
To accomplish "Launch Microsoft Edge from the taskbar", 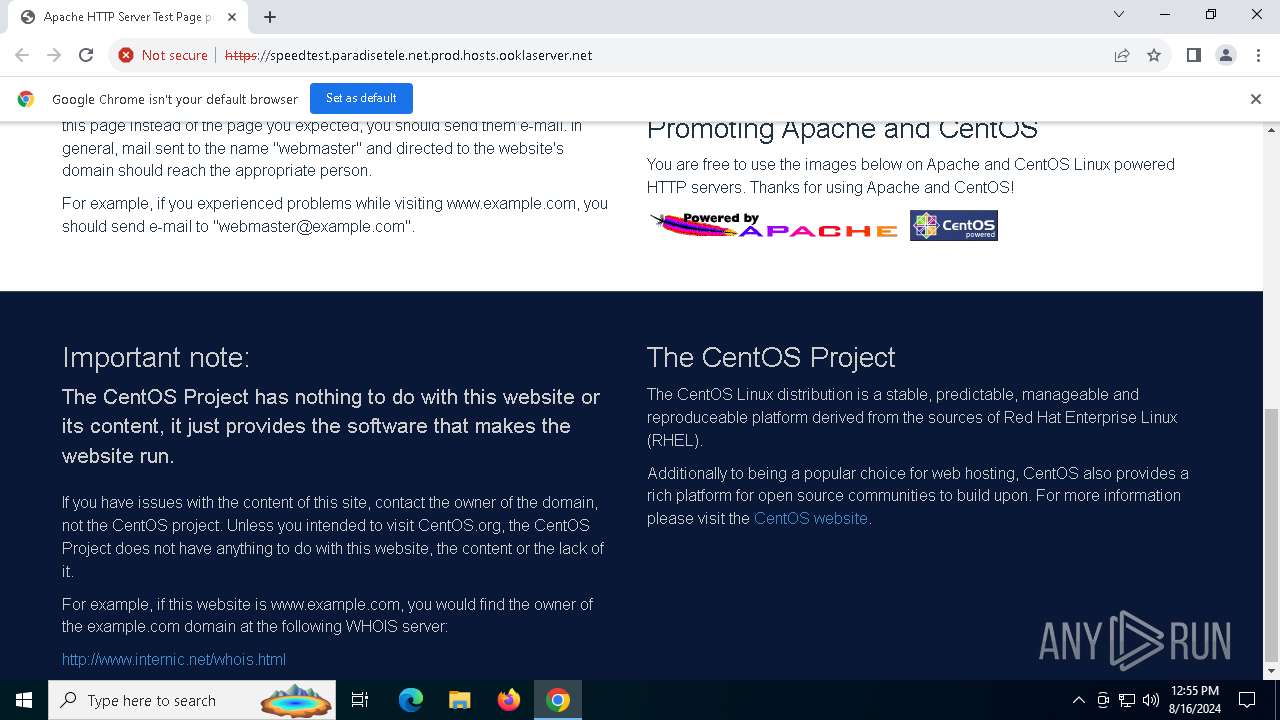I will click(x=411, y=700).
